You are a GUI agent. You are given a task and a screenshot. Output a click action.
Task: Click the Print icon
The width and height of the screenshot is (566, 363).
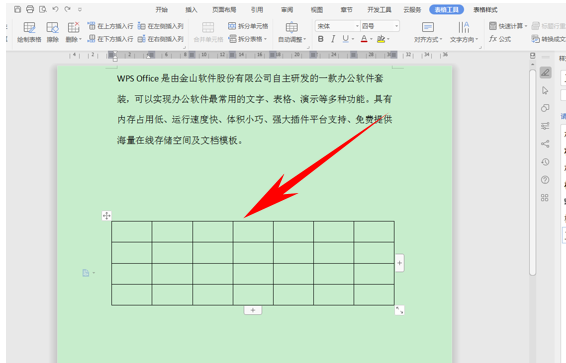tap(30, 9)
